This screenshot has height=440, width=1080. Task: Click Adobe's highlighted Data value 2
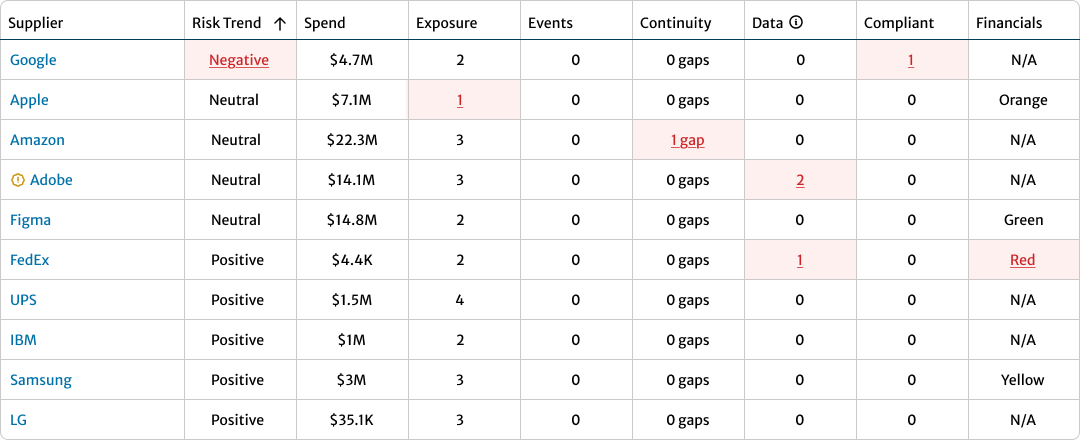(800, 180)
